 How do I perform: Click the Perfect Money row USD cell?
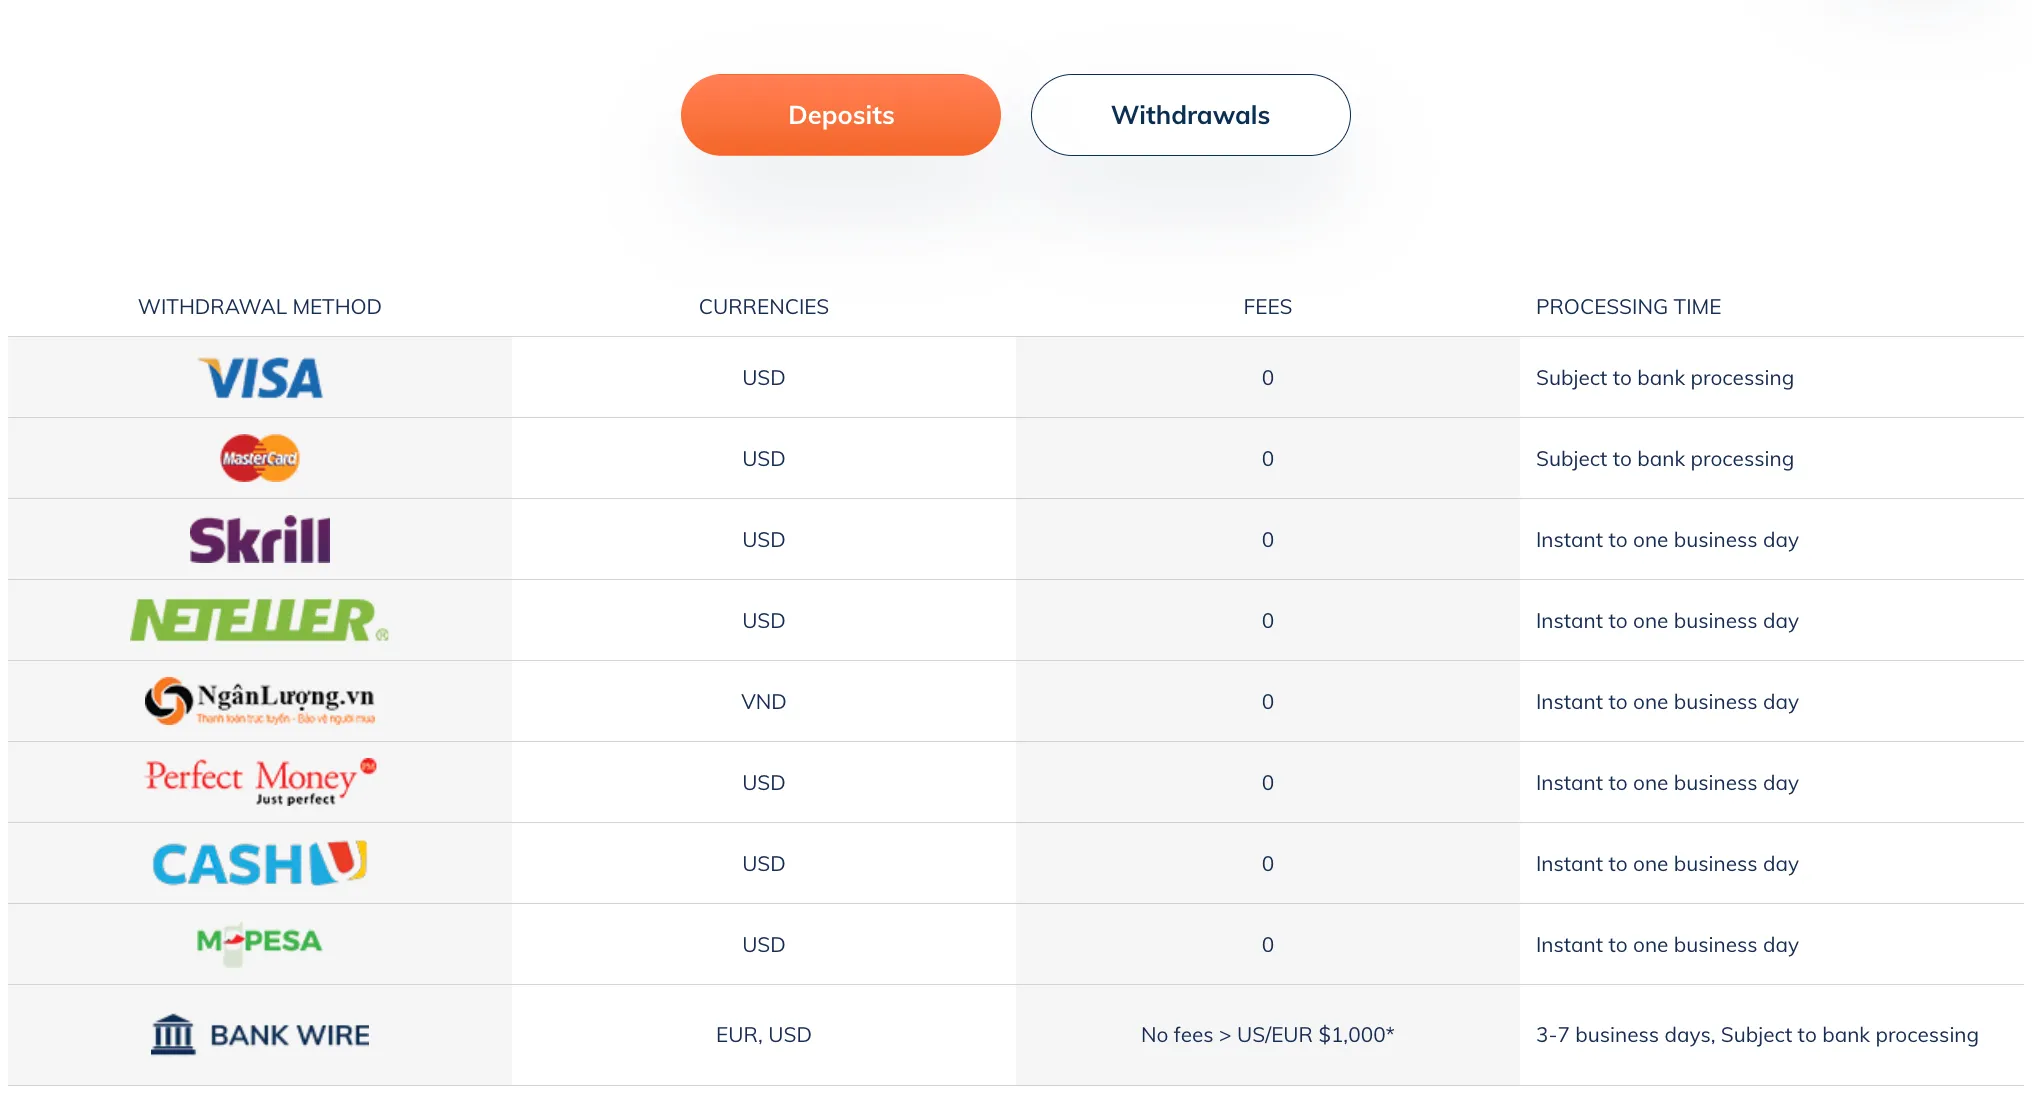pyautogui.click(x=764, y=783)
